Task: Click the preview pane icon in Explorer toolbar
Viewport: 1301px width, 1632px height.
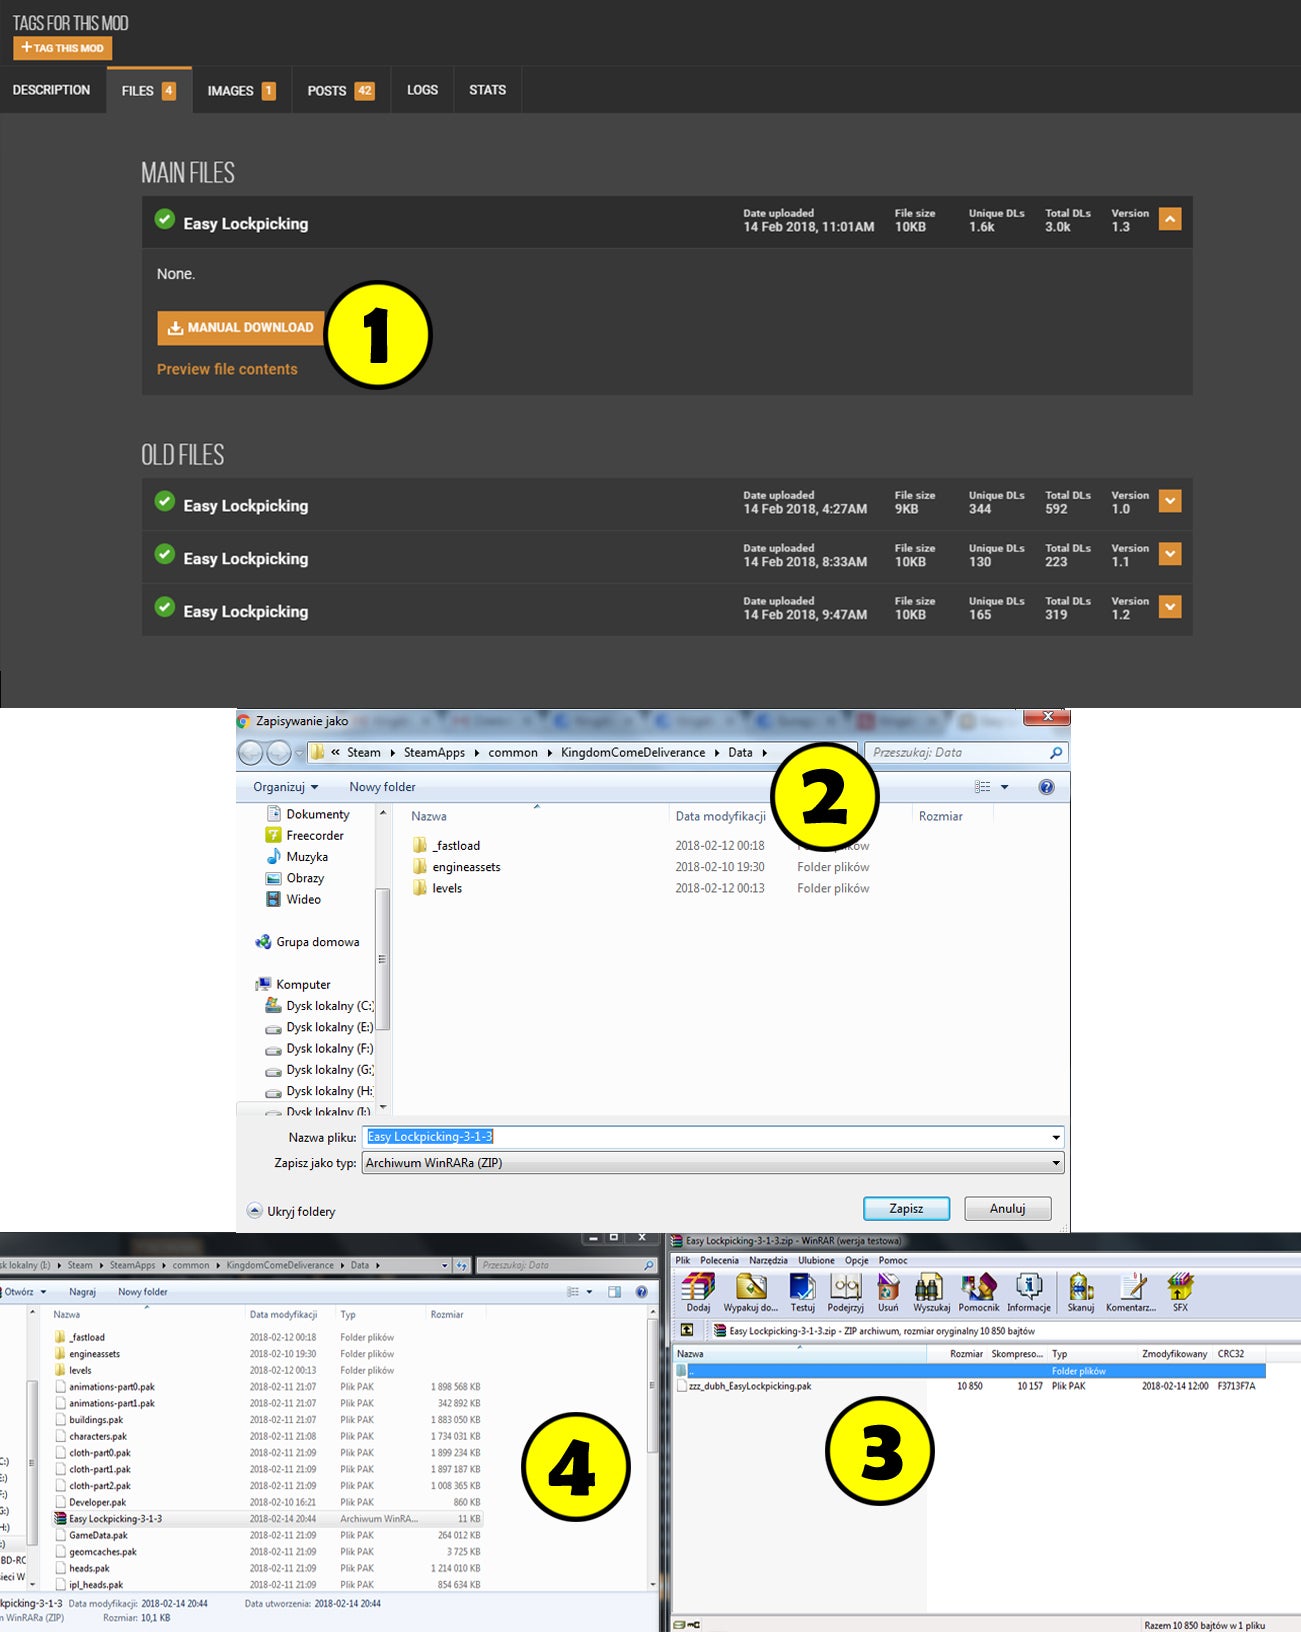Action: [614, 1292]
